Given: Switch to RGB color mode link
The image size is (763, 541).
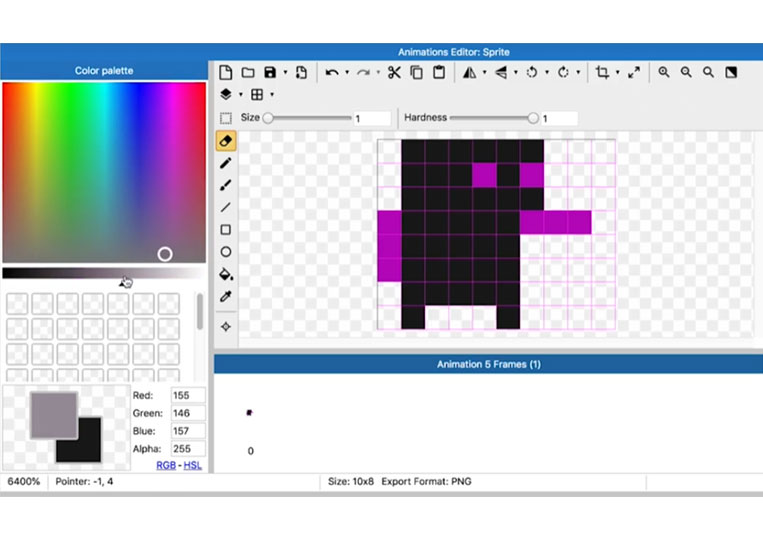Looking at the screenshot, I should (166, 465).
